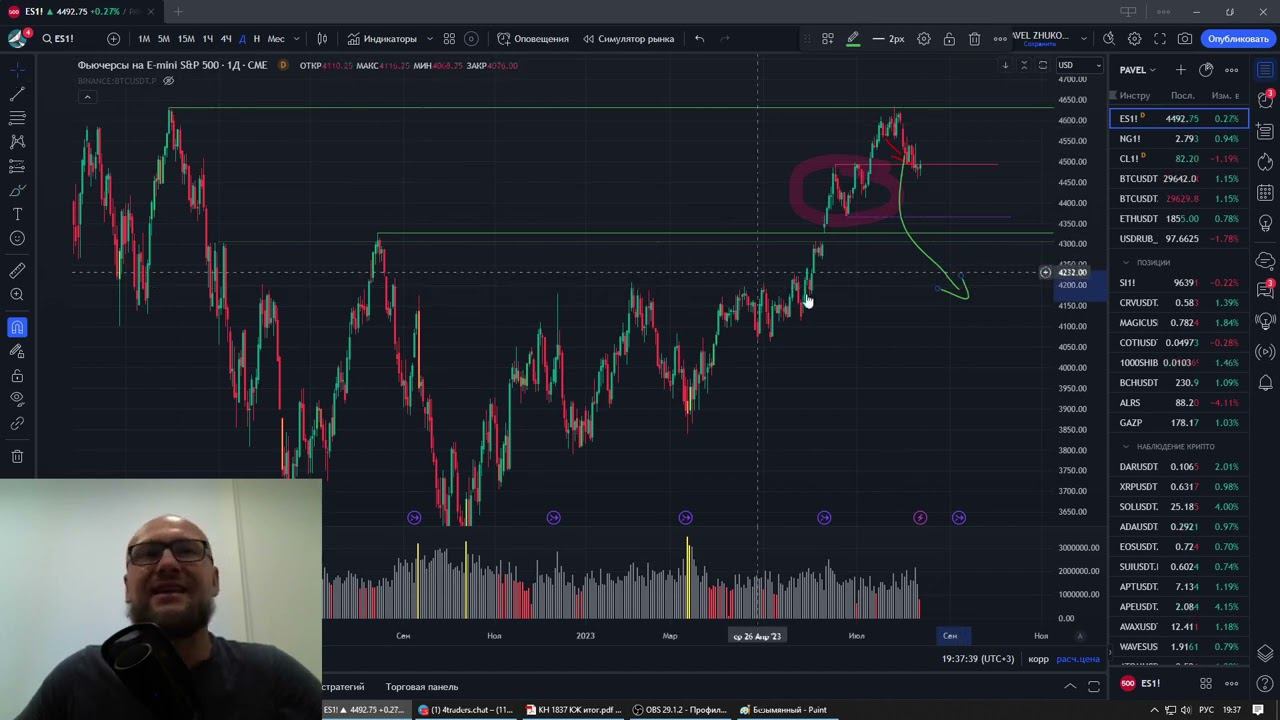
Task: Open the patterns drawing tool
Action: (17, 142)
